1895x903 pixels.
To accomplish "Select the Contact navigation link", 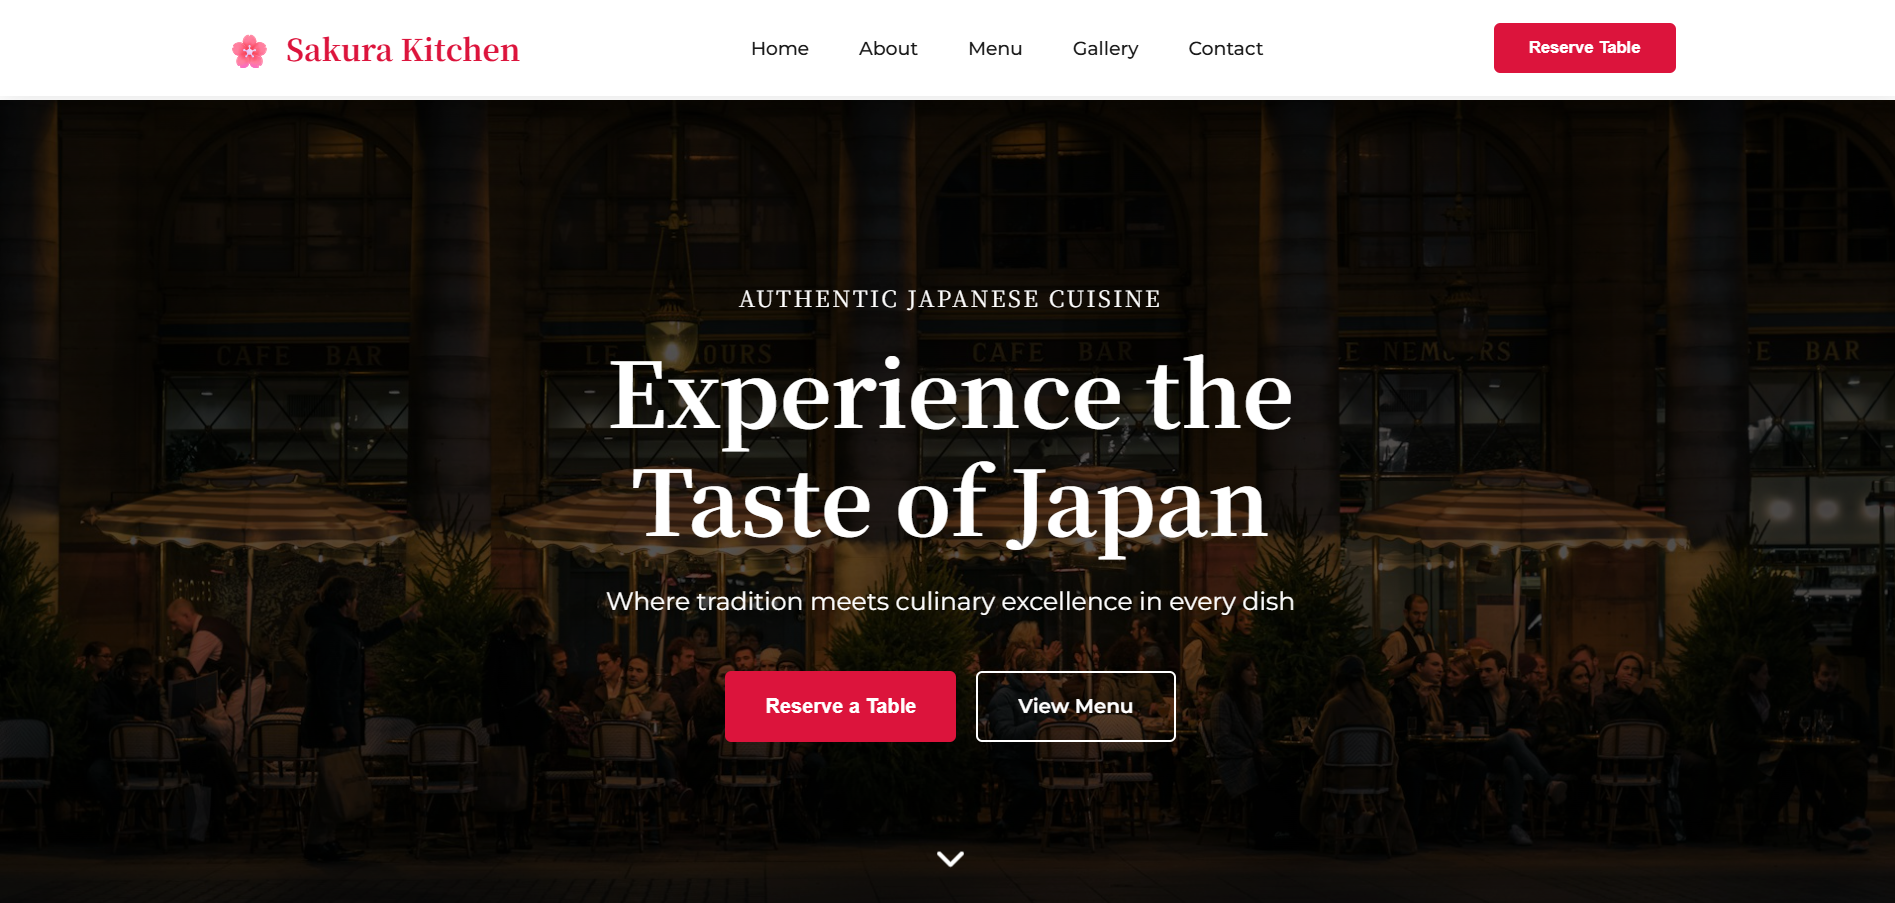I will [1225, 48].
